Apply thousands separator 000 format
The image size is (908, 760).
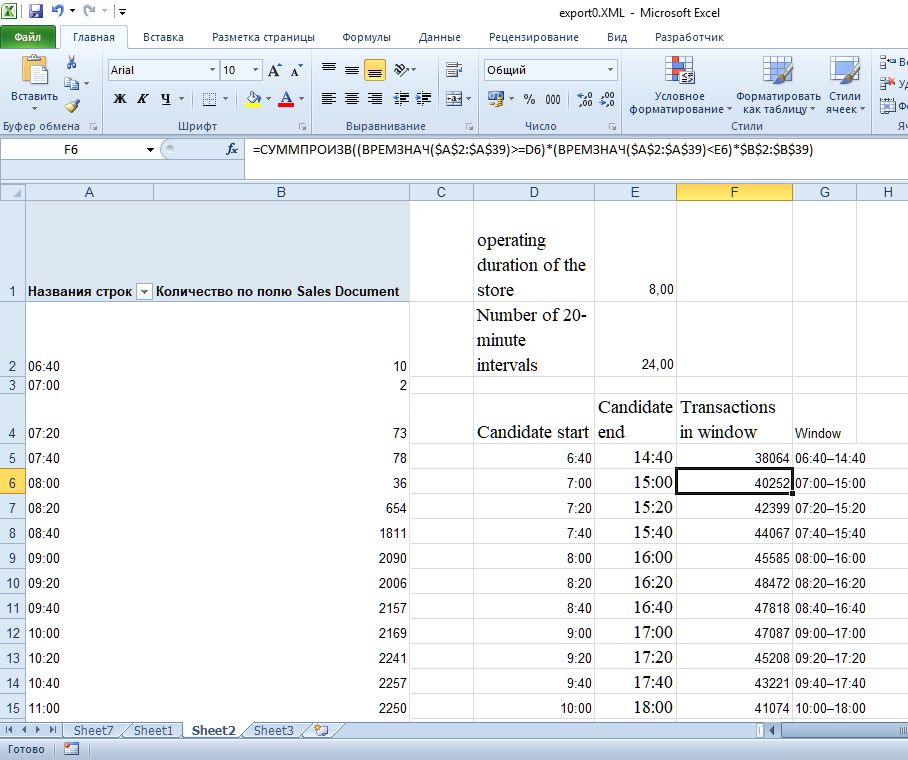coord(553,99)
